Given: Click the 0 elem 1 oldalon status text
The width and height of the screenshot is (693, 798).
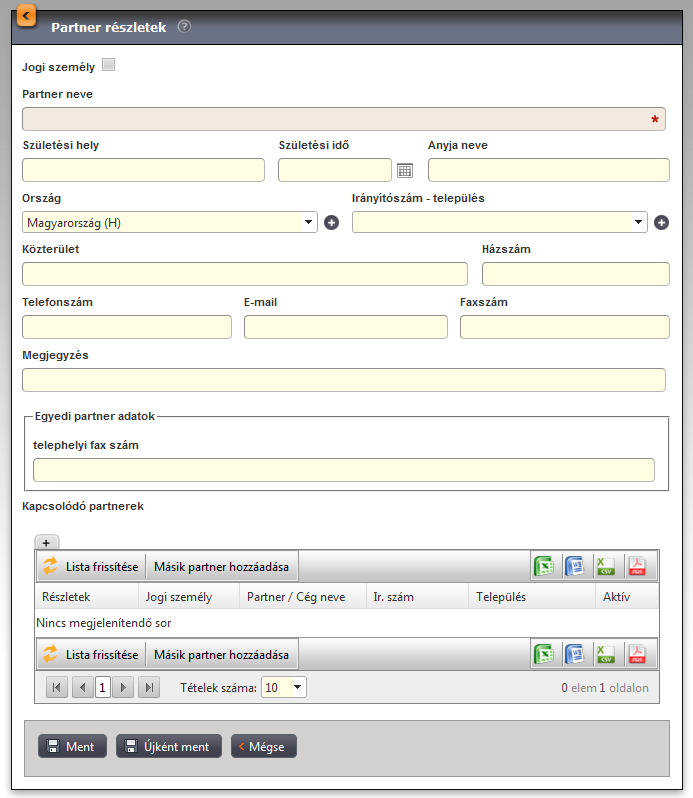Looking at the screenshot, I should click(x=605, y=688).
